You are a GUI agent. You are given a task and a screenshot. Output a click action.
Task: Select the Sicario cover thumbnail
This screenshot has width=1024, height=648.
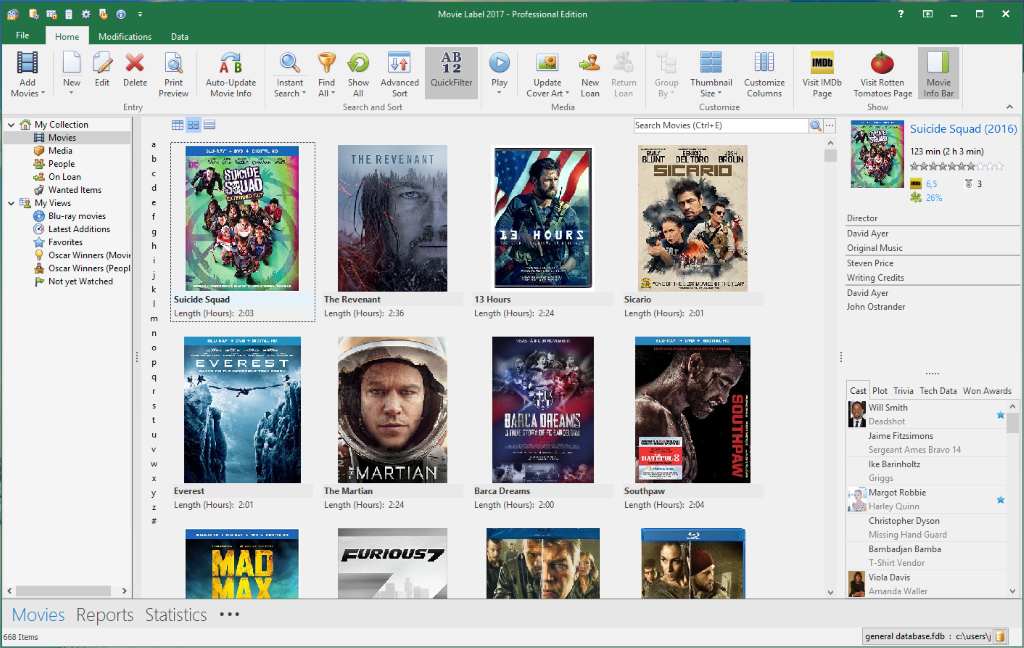point(693,218)
